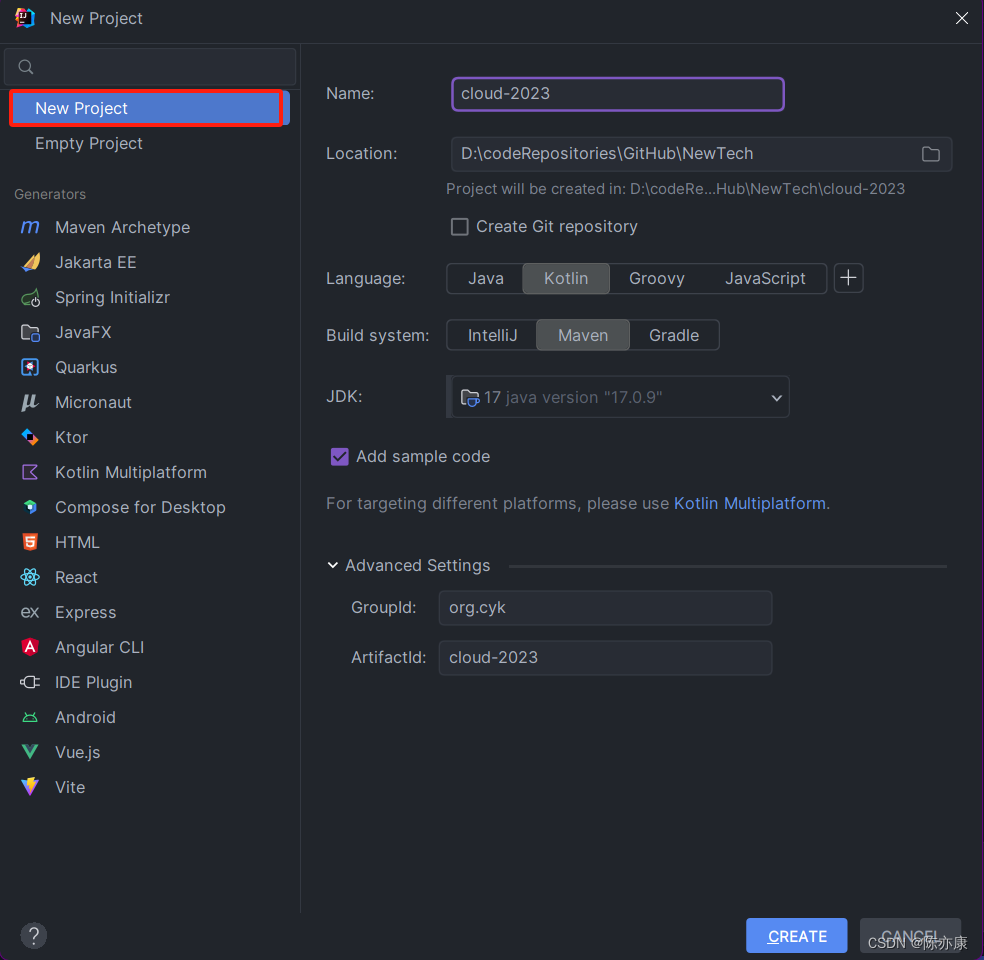The height and width of the screenshot is (960, 984).
Task: Choose Maven build system
Action: [583, 336]
